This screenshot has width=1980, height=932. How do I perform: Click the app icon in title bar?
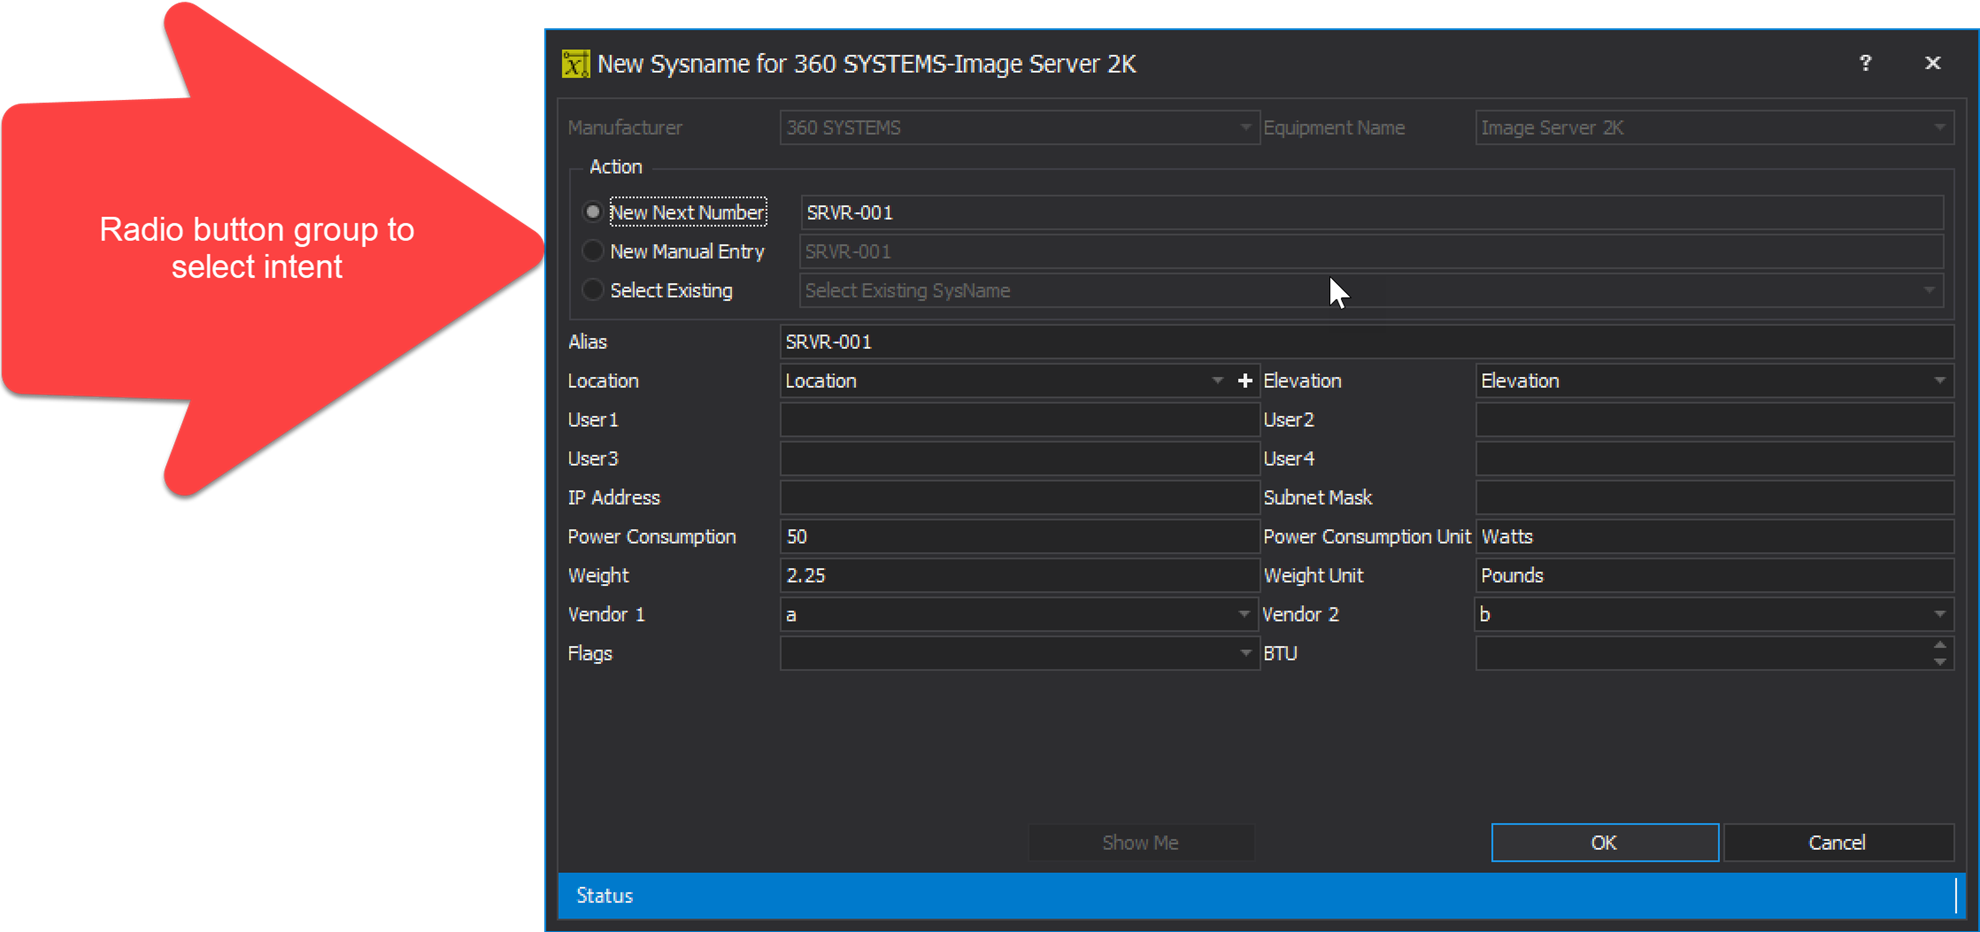(575, 64)
